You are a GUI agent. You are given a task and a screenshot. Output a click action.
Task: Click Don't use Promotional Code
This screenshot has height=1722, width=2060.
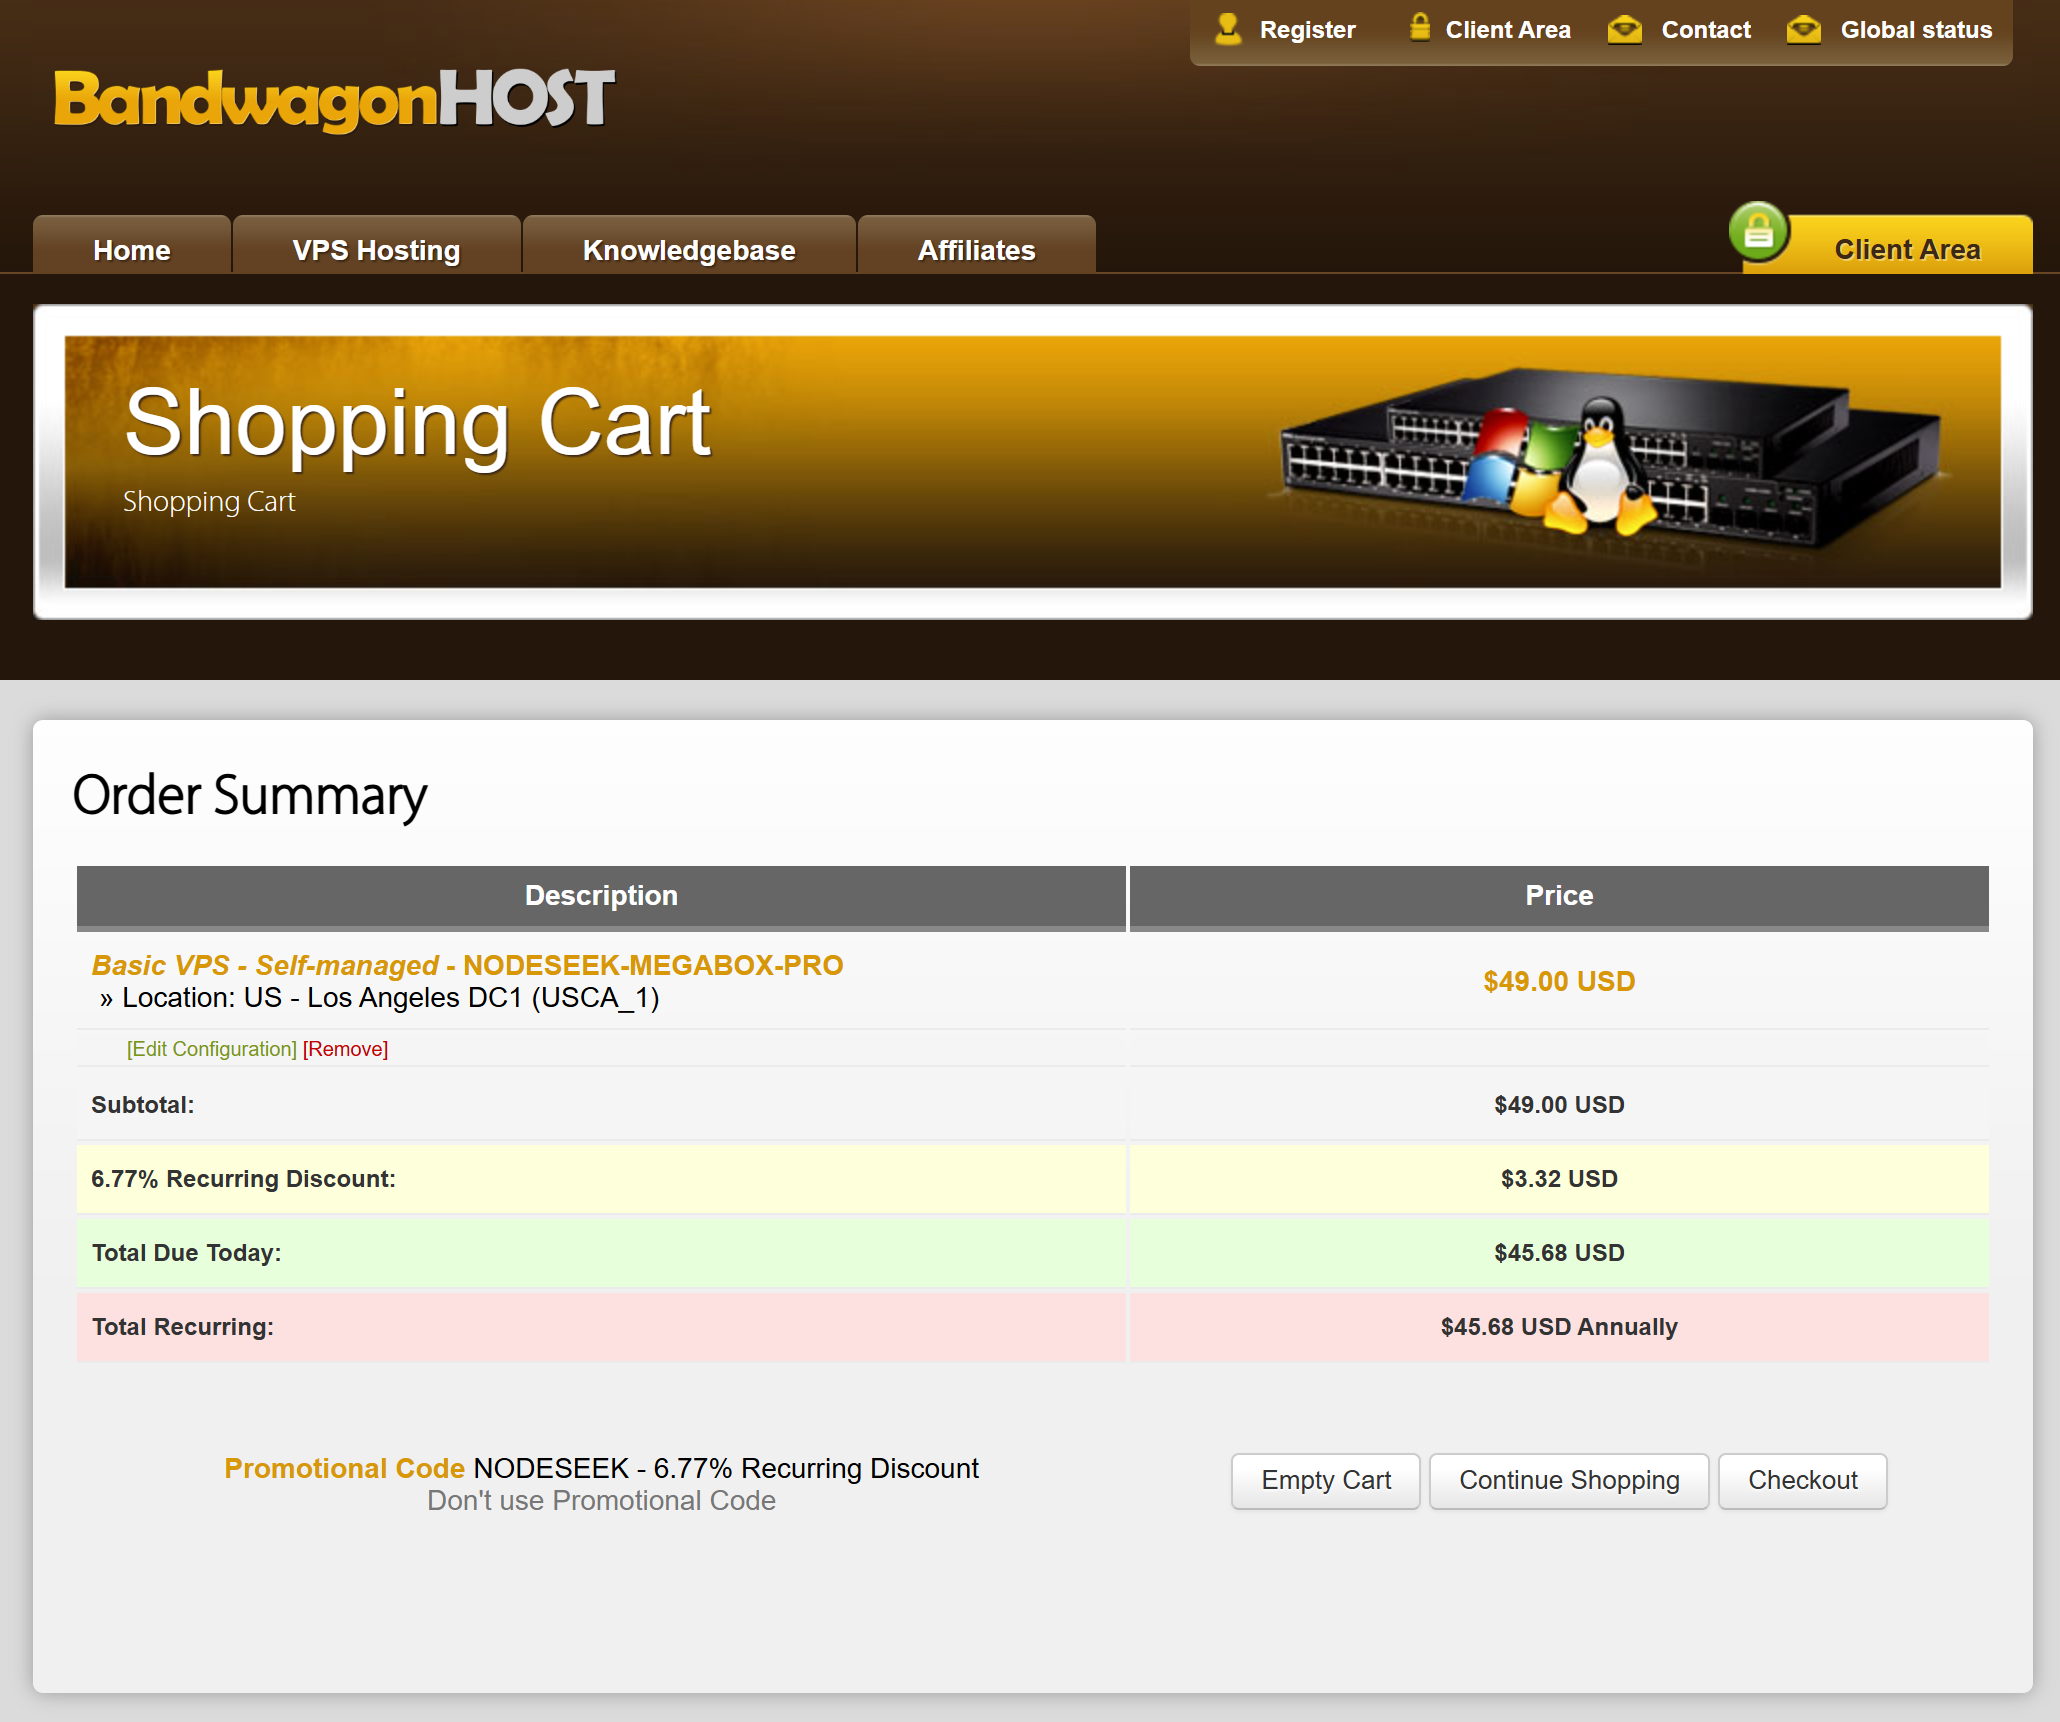[601, 1500]
